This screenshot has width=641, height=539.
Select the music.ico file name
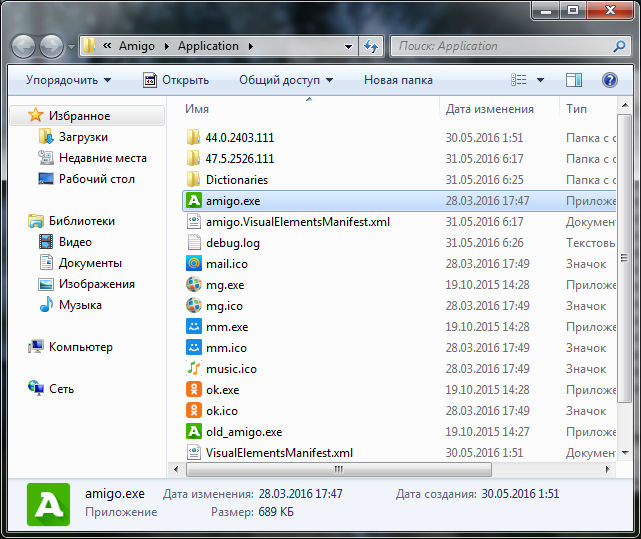point(231,369)
